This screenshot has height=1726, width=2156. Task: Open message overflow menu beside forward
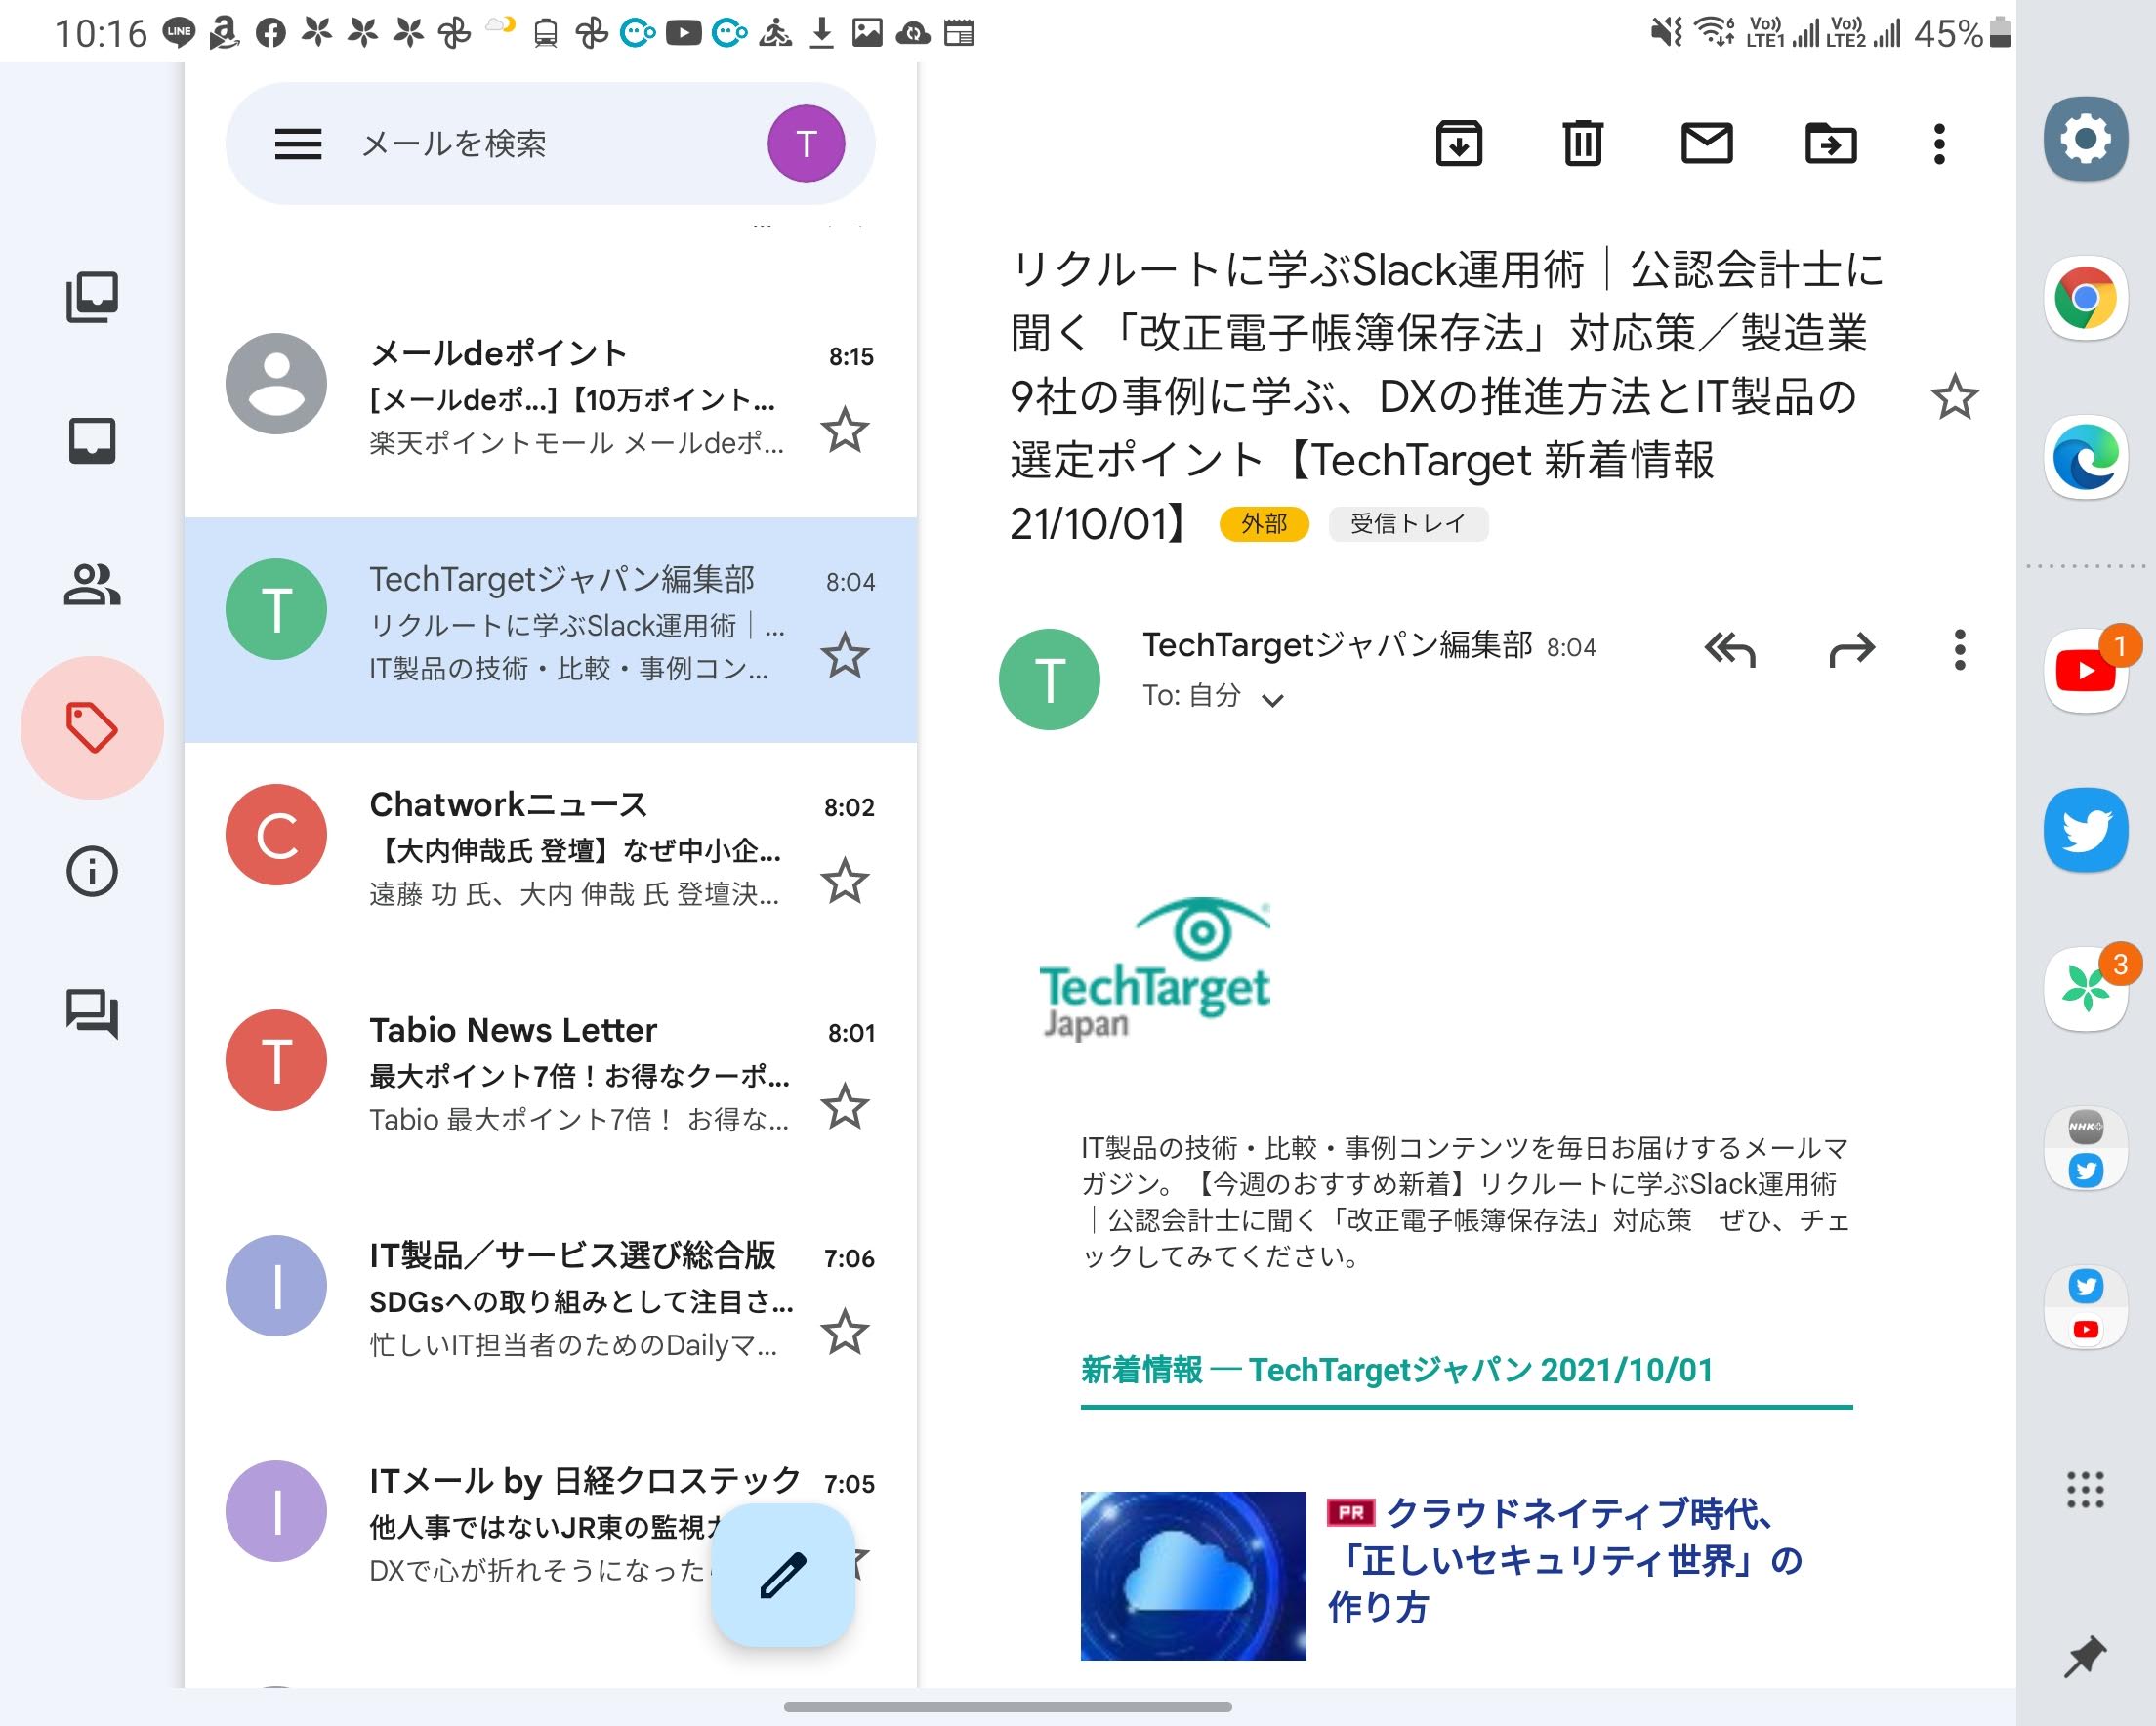[1960, 650]
